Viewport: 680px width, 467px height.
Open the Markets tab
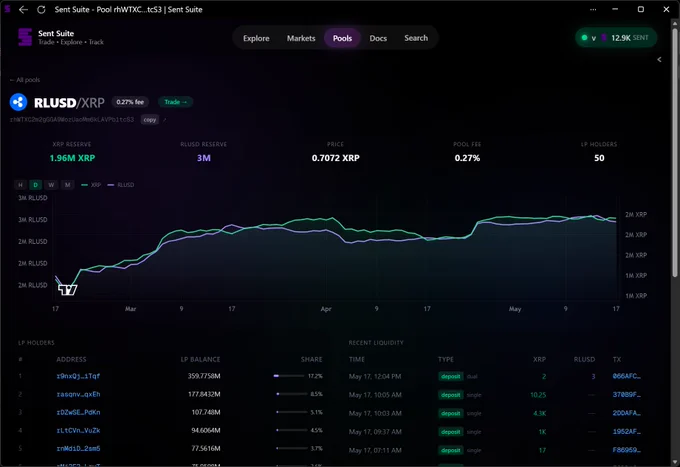[x=301, y=38]
